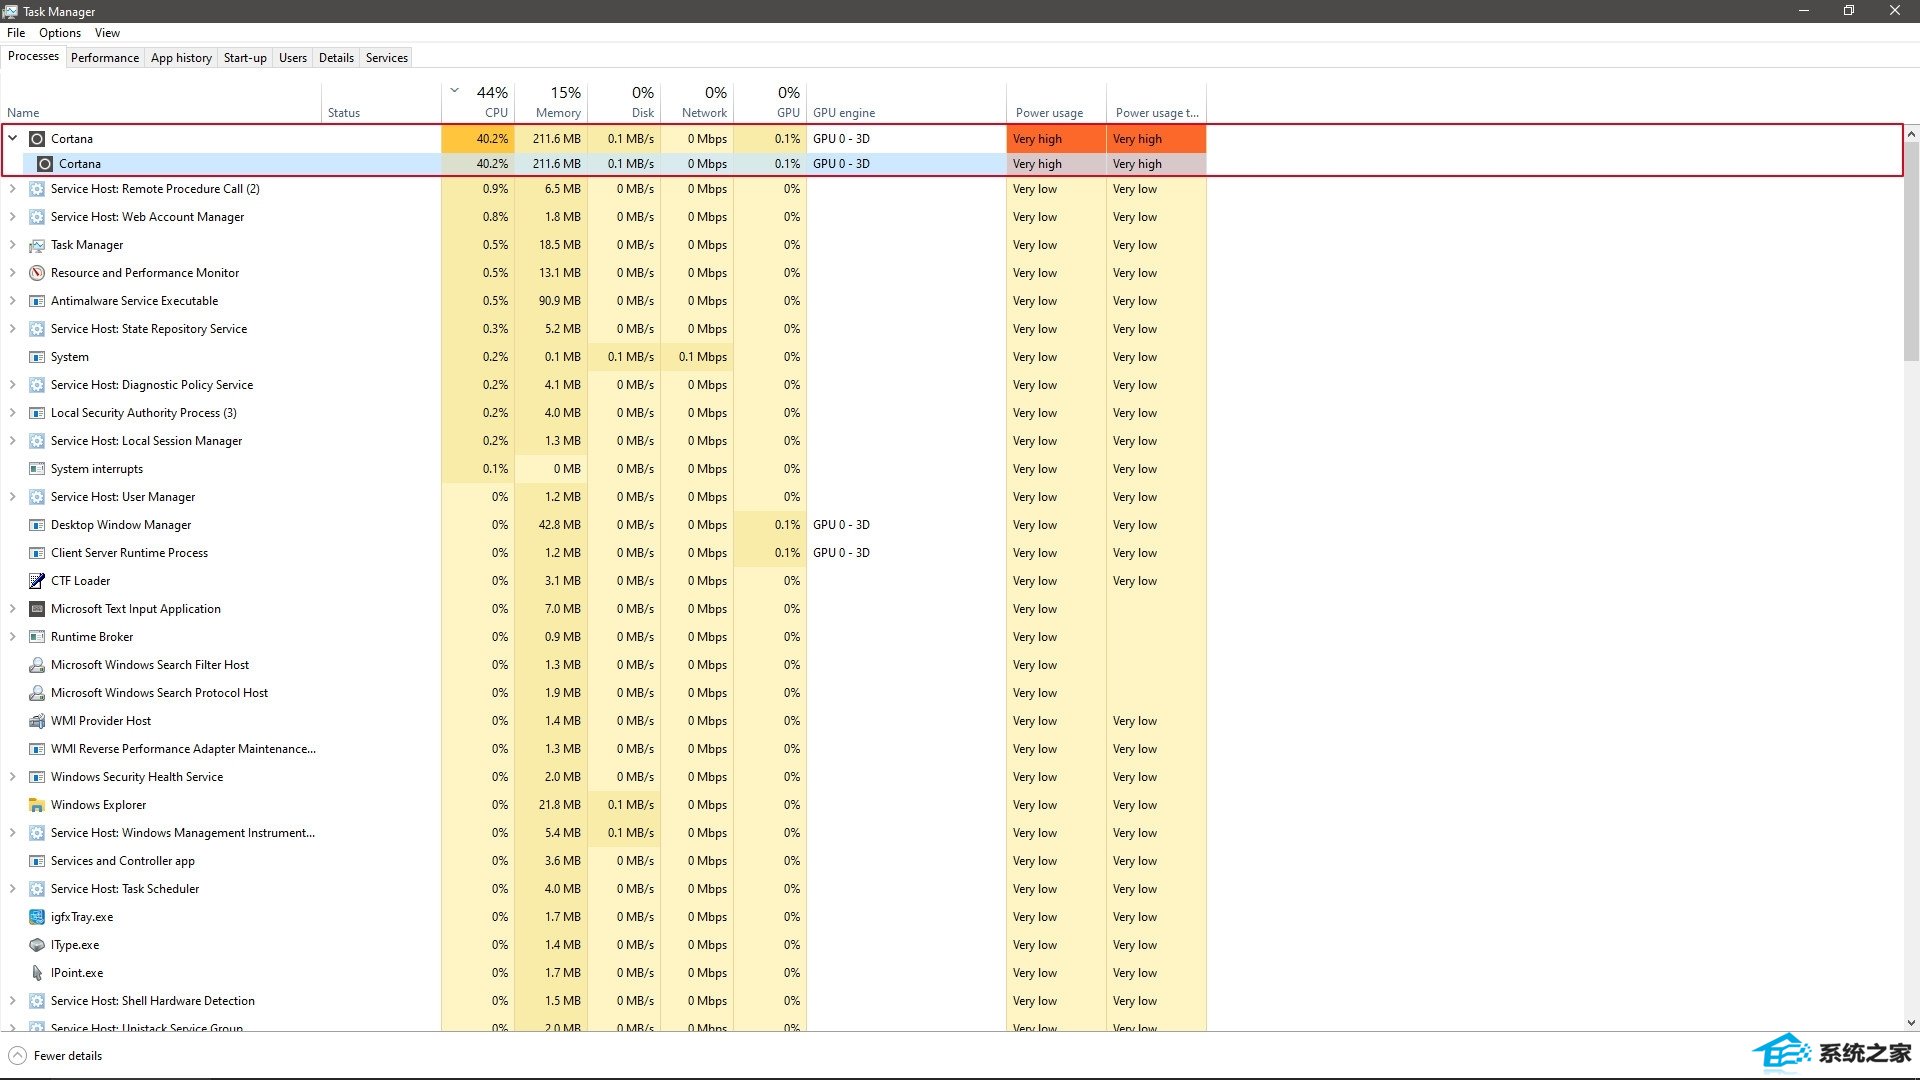Click the Microsoft Windows Search Filter Host icon

(x=37, y=665)
